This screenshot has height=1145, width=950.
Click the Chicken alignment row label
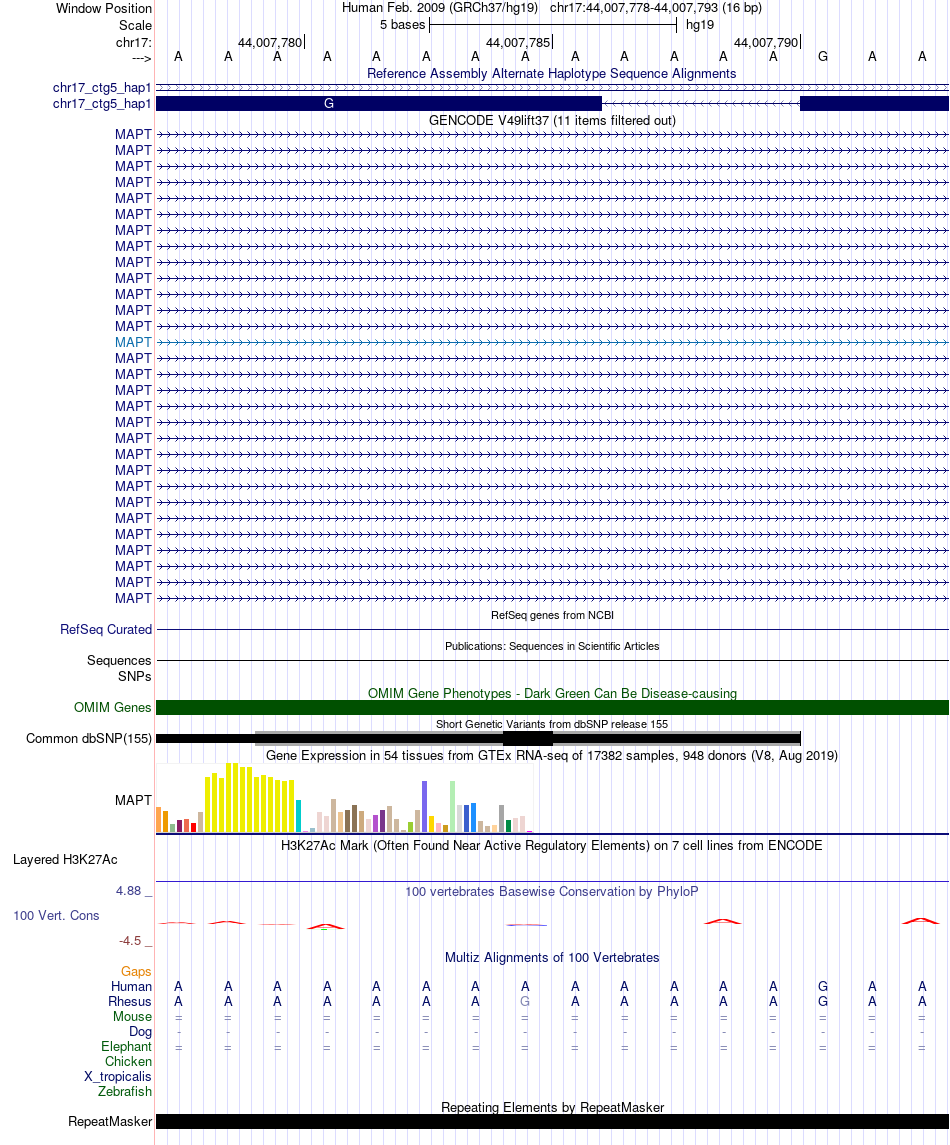pyautogui.click(x=129, y=1062)
